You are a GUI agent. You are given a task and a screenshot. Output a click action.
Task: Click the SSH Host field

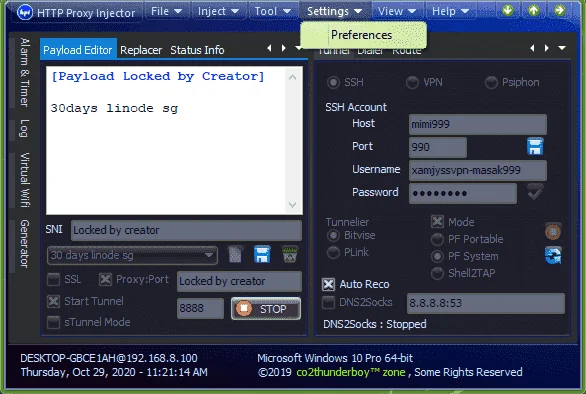tap(478, 124)
